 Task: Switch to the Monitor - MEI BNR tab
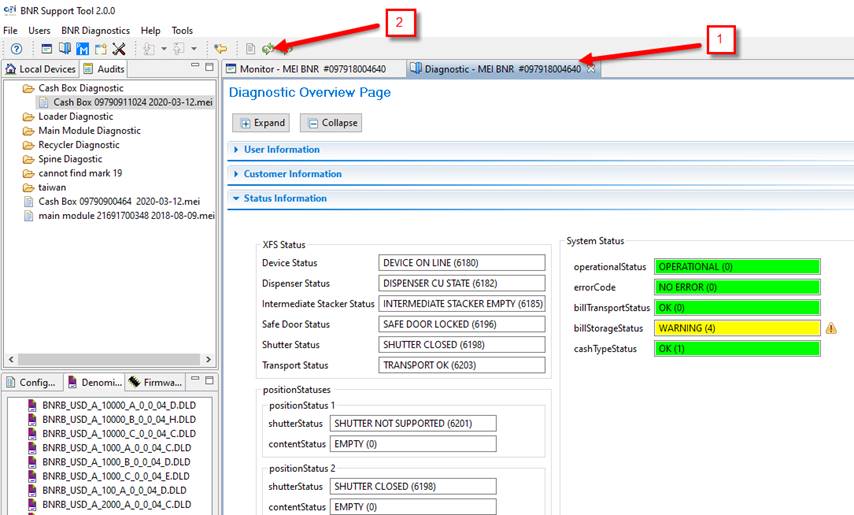click(312, 69)
